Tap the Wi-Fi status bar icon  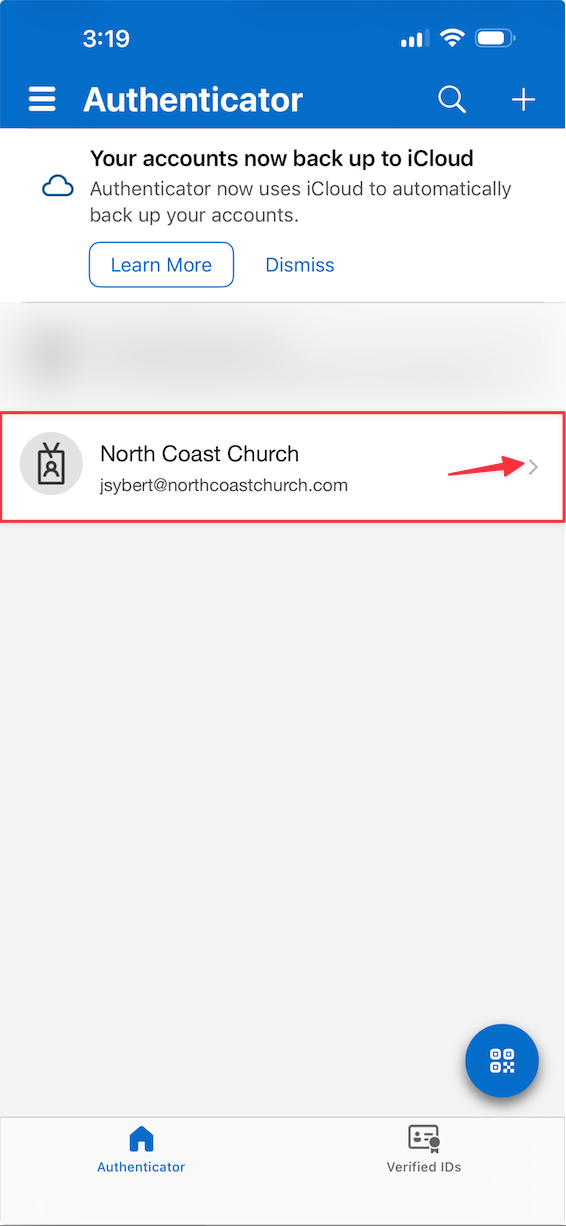click(x=453, y=39)
